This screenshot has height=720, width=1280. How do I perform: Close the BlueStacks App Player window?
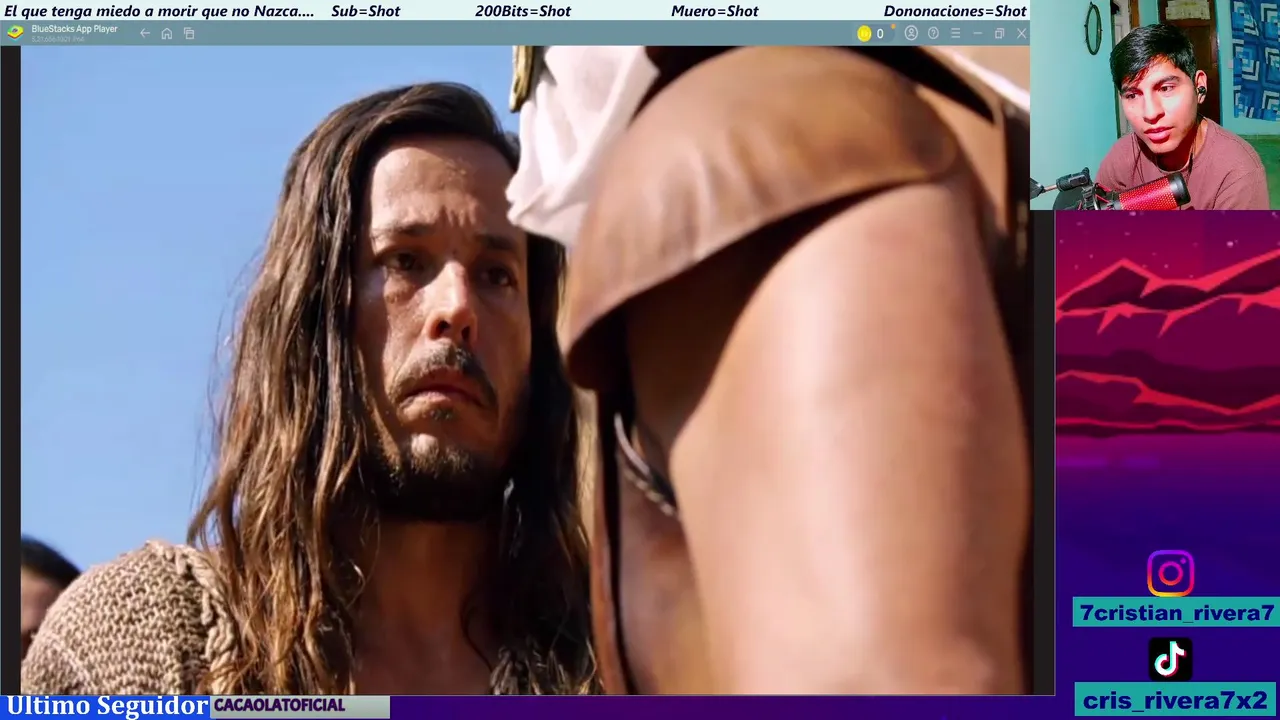tap(1021, 33)
